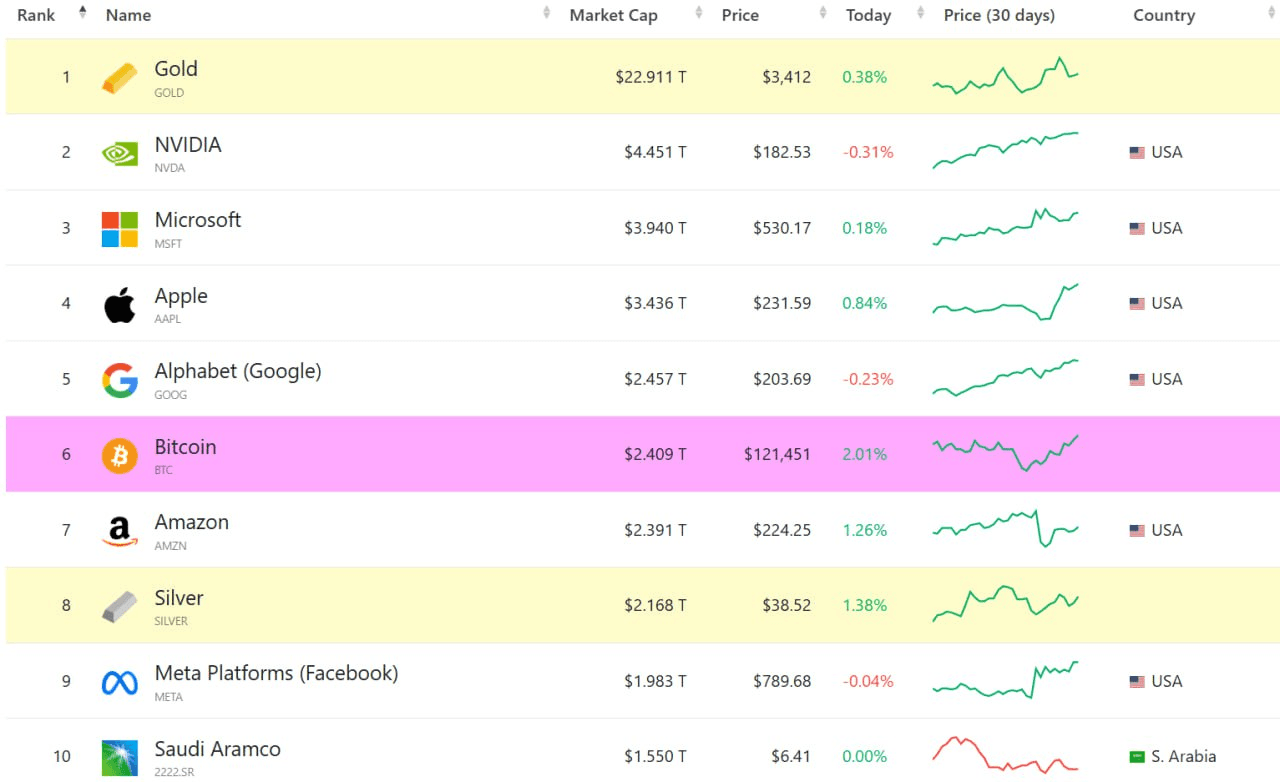
Task: Open the Amazon company link
Action: [x=192, y=522]
